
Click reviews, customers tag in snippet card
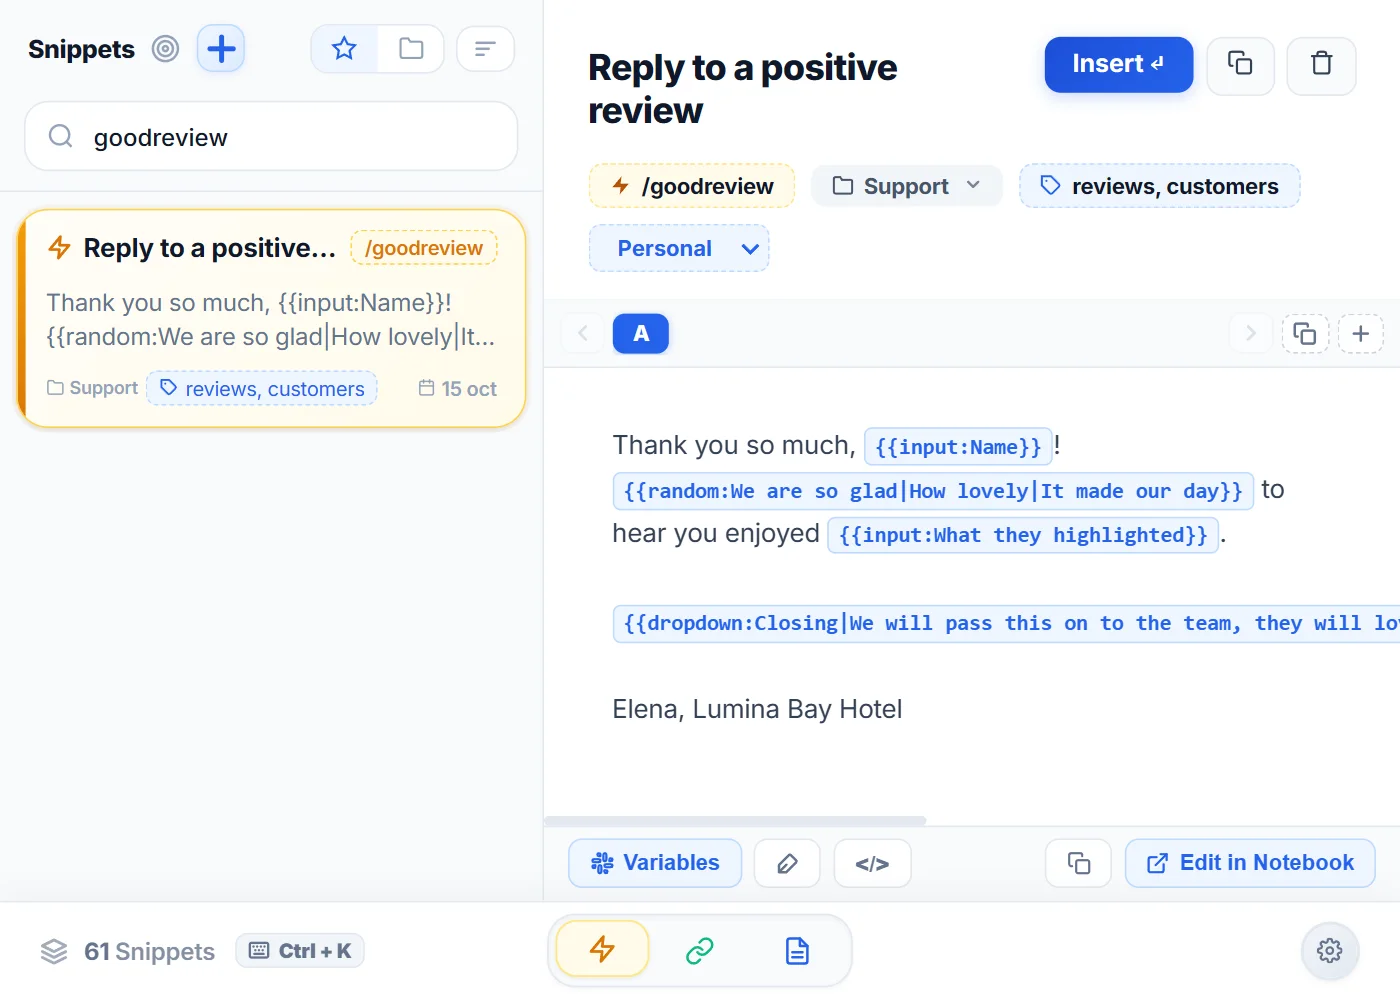pyautogui.click(x=262, y=388)
